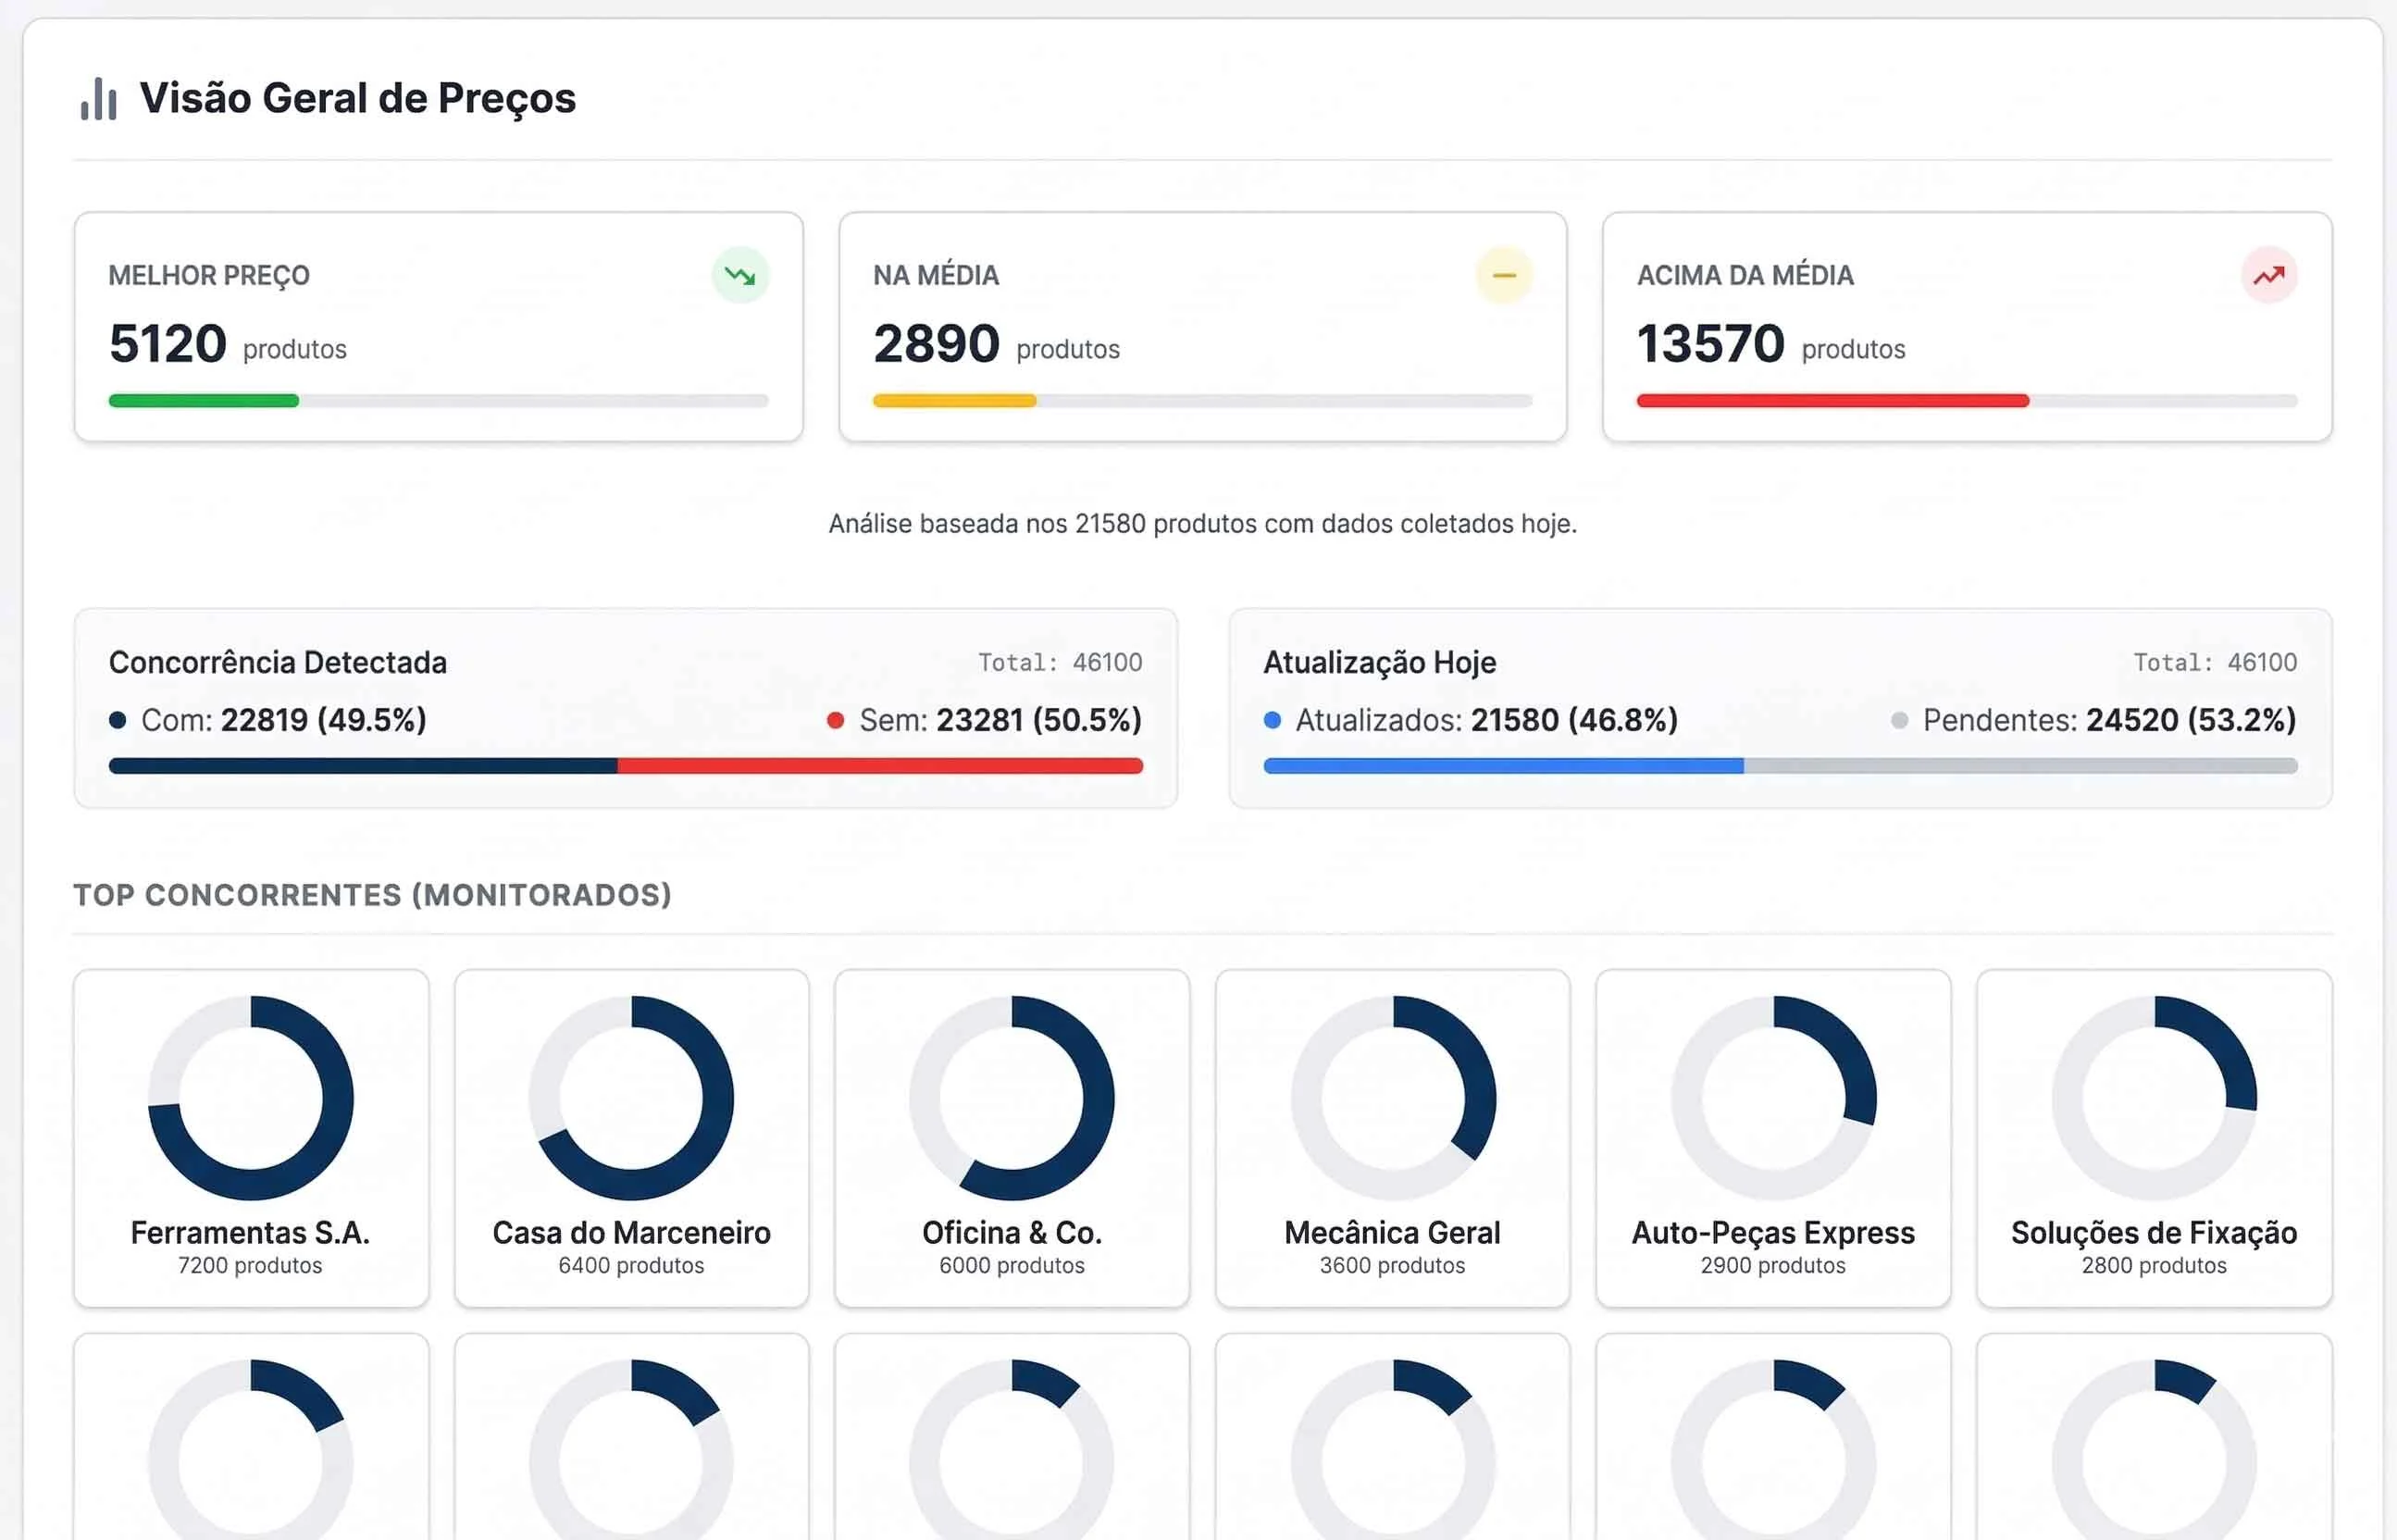Screen dimensions: 2397x1540
Task: Click the Top Concorrentes (Monitorados) heading
Action: click(x=372, y=895)
